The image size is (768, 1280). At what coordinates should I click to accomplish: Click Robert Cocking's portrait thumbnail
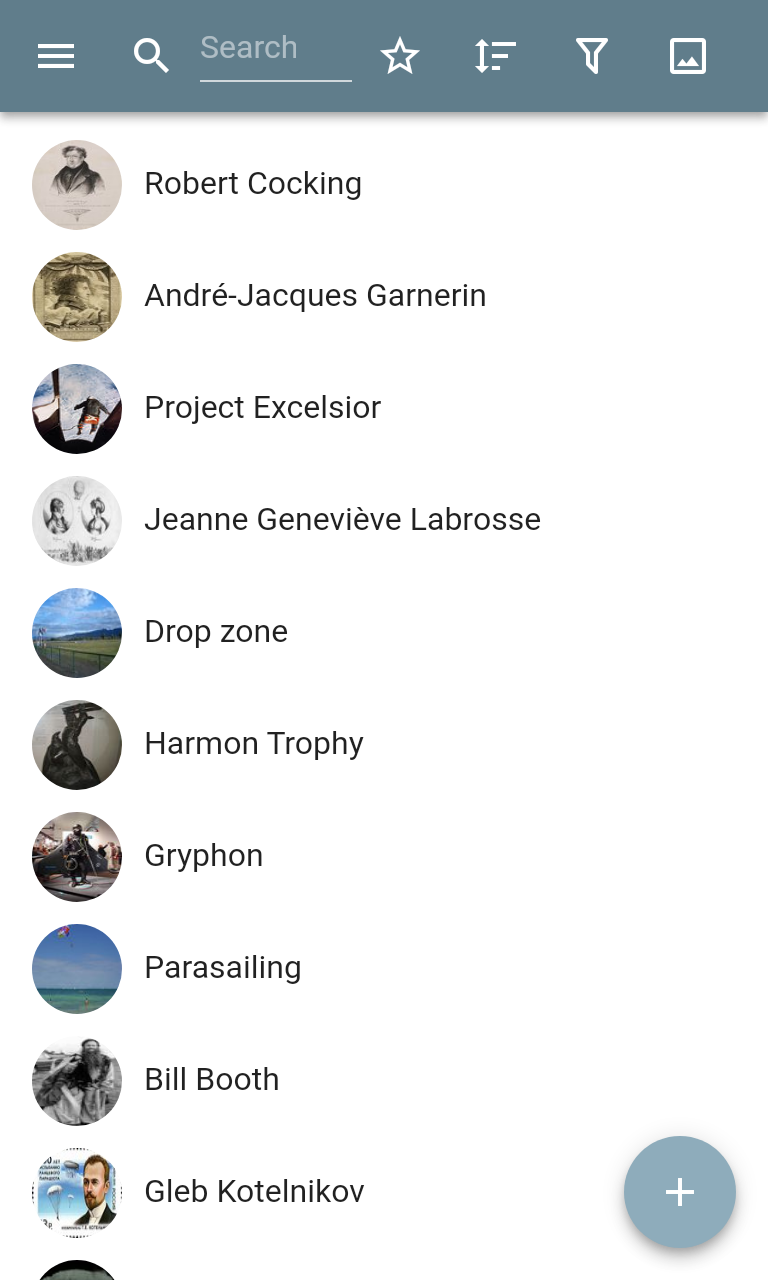[x=77, y=184]
